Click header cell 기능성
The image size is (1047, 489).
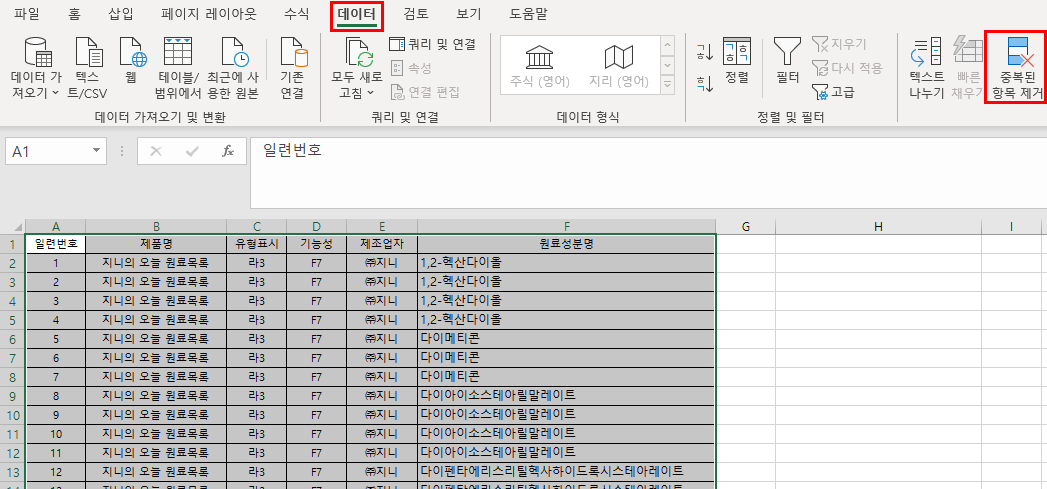coord(317,244)
